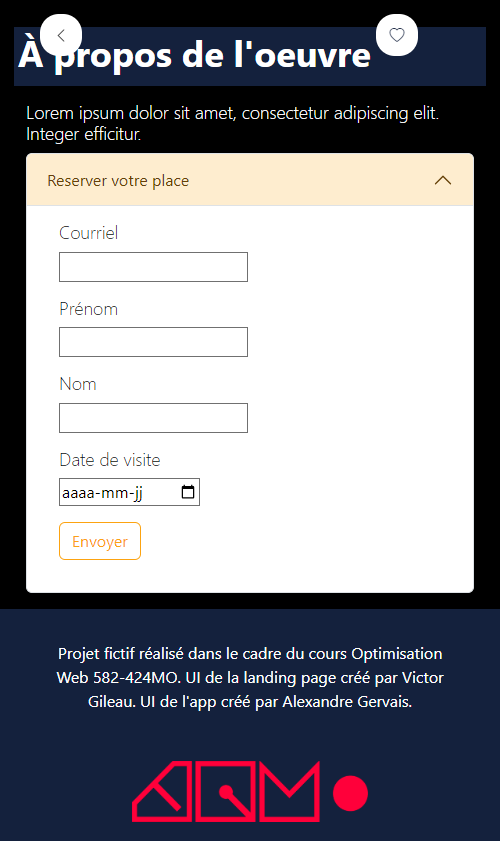Click the Prénom label text

pos(89,309)
